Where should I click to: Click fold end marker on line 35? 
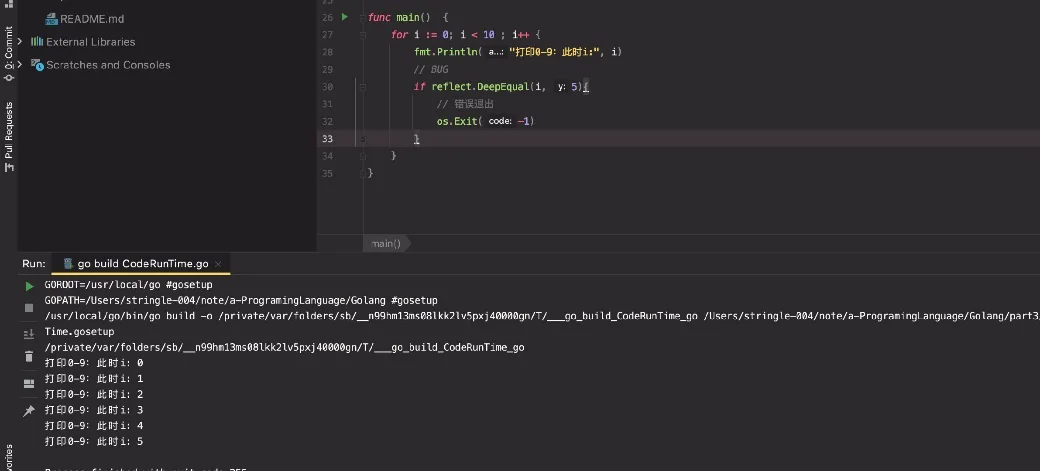click(x=362, y=173)
